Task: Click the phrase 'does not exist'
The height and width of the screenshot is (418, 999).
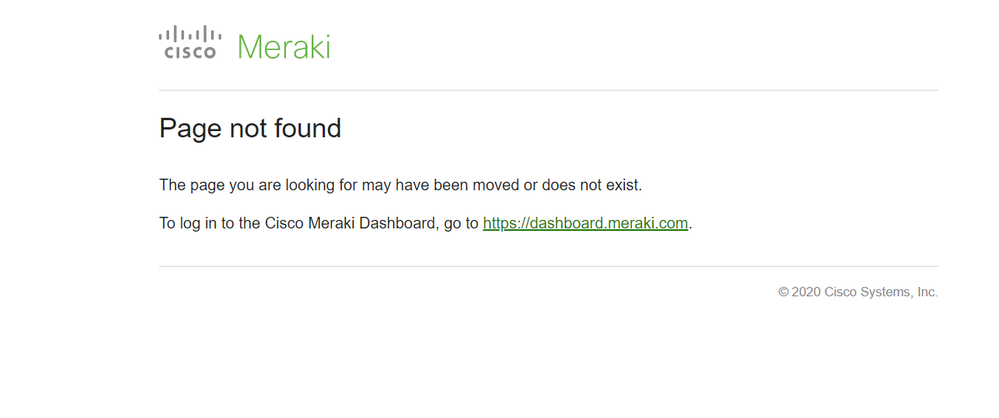Action: point(590,185)
